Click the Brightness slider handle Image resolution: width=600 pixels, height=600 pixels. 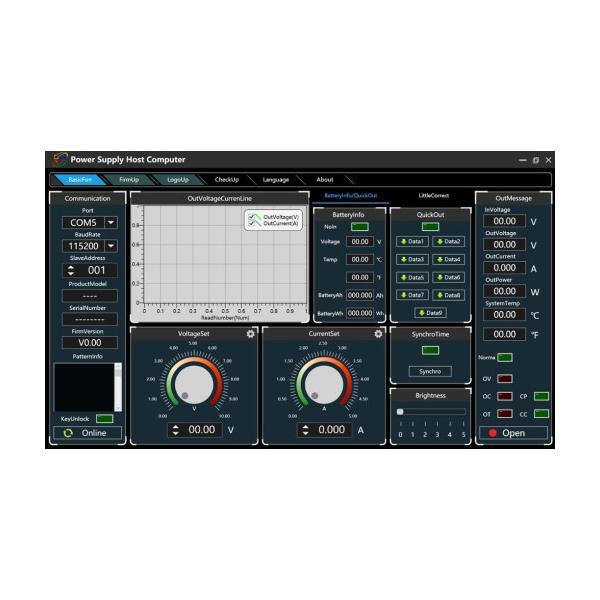coord(400,411)
